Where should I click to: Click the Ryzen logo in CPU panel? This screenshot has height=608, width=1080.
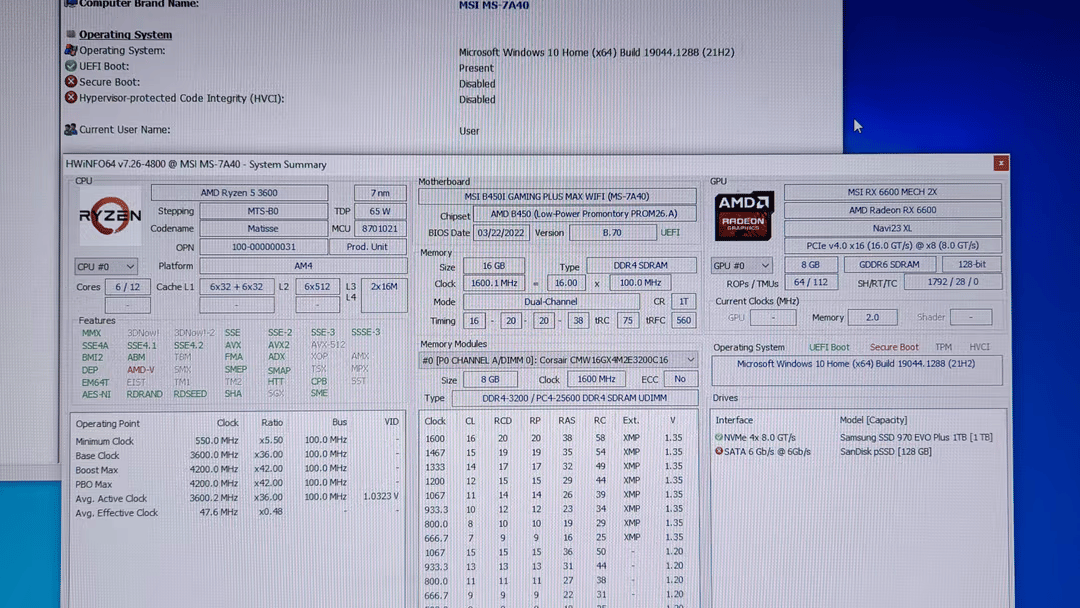tap(110, 216)
